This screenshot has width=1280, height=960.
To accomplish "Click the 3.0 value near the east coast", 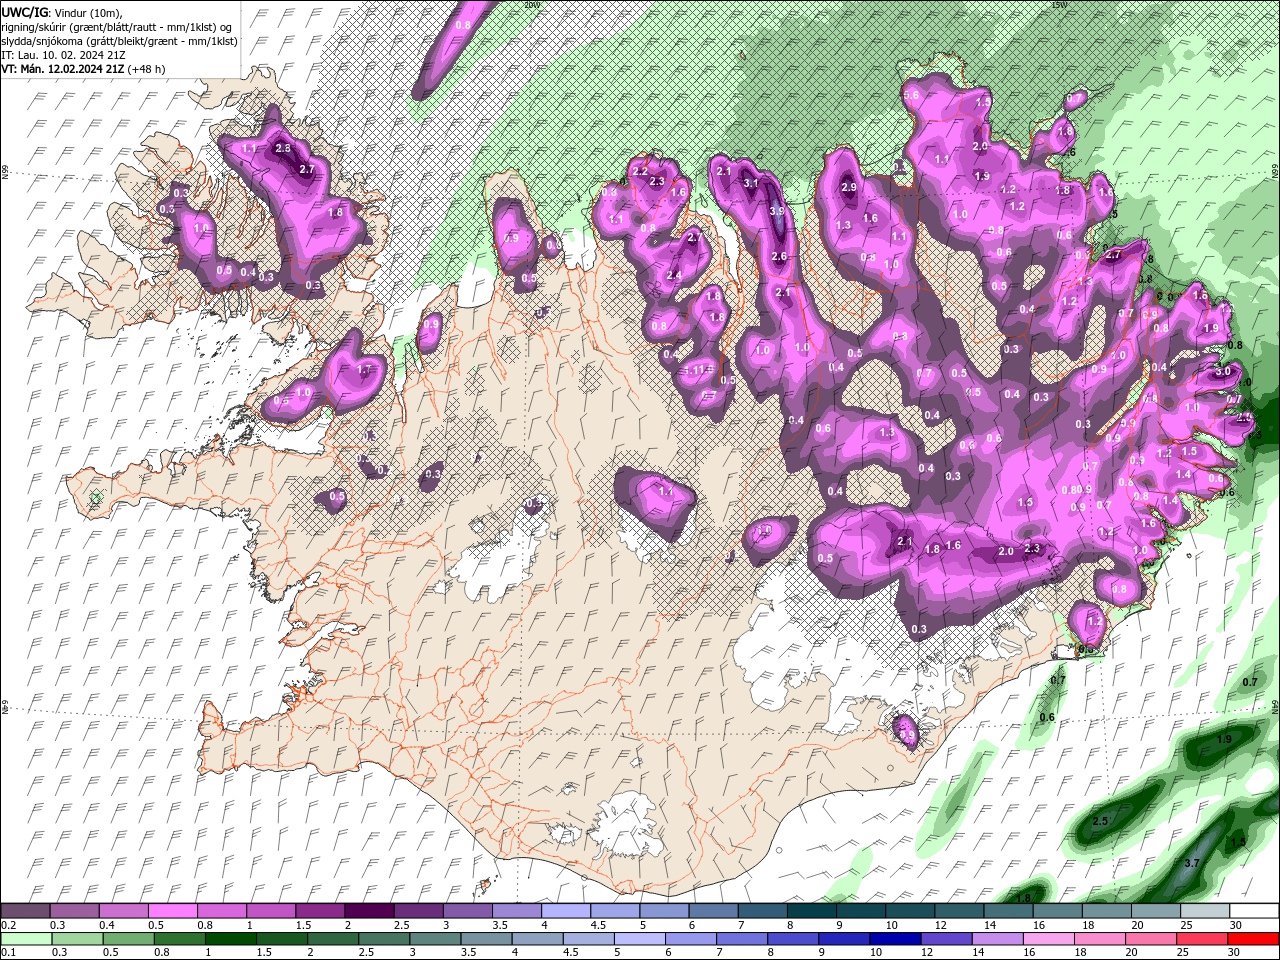I will coord(1222,371).
